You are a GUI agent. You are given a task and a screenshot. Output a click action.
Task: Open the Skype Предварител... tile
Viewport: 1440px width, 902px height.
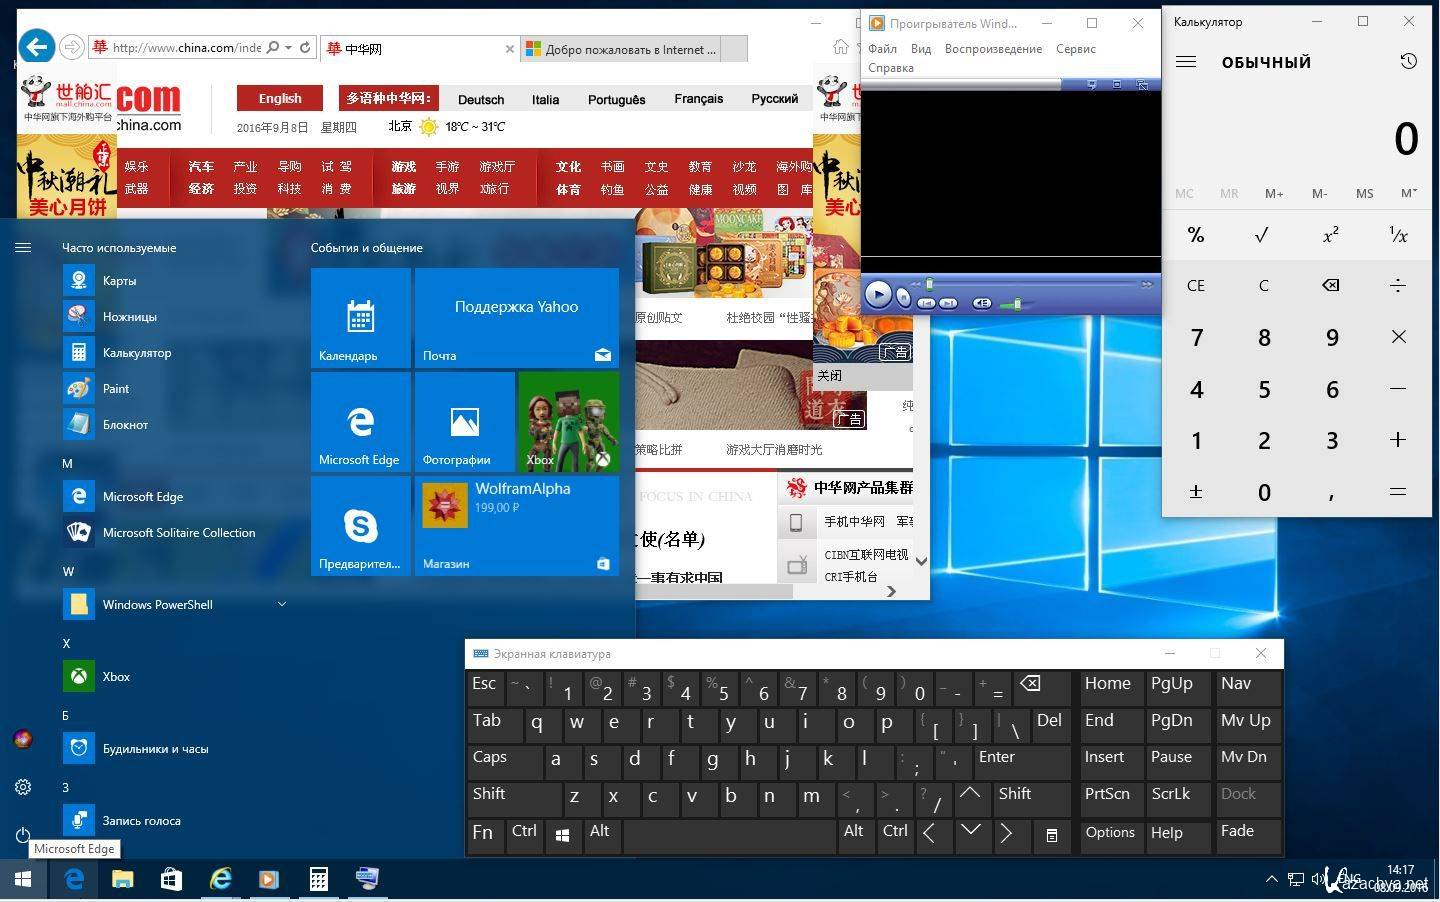click(x=361, y=526)
